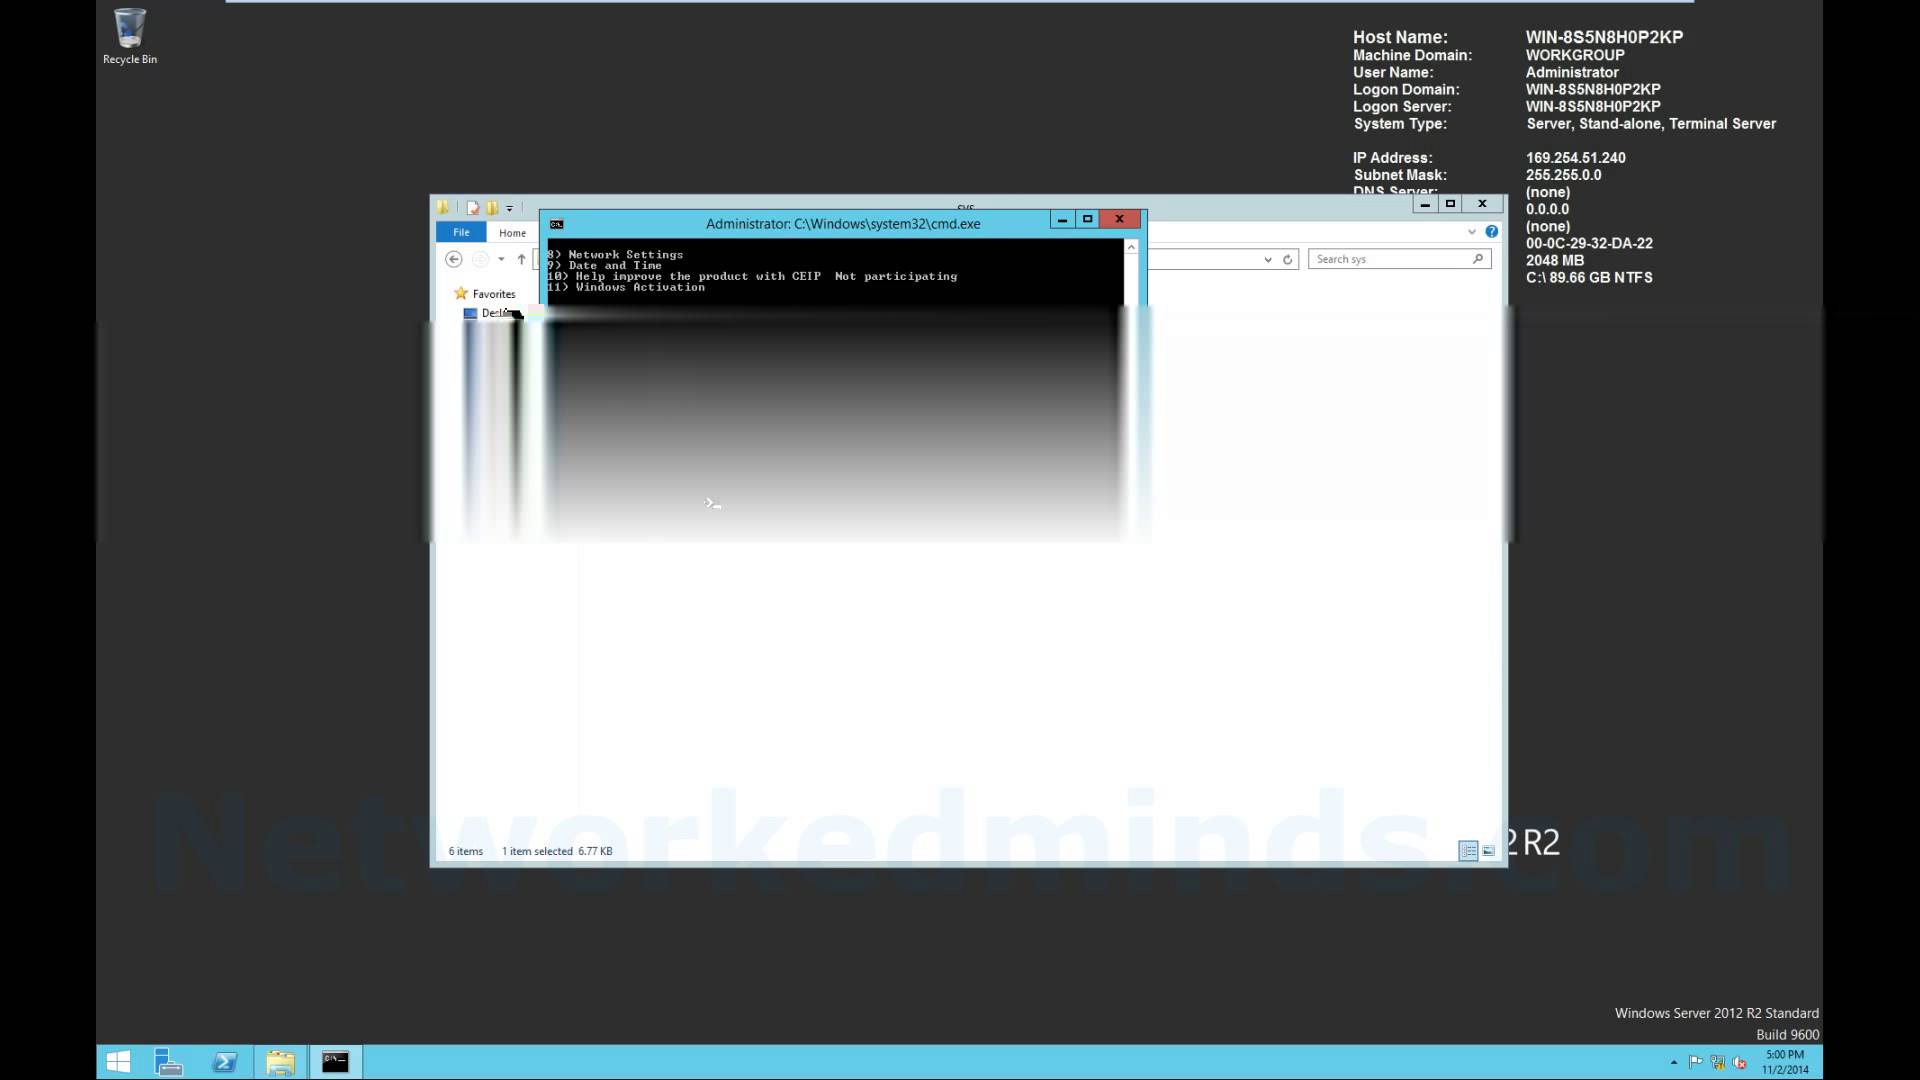This screenshot has height=1080, width=1920.
Task: Launch PowerShell from the taskbar
Action: (x=225, y=1062)
